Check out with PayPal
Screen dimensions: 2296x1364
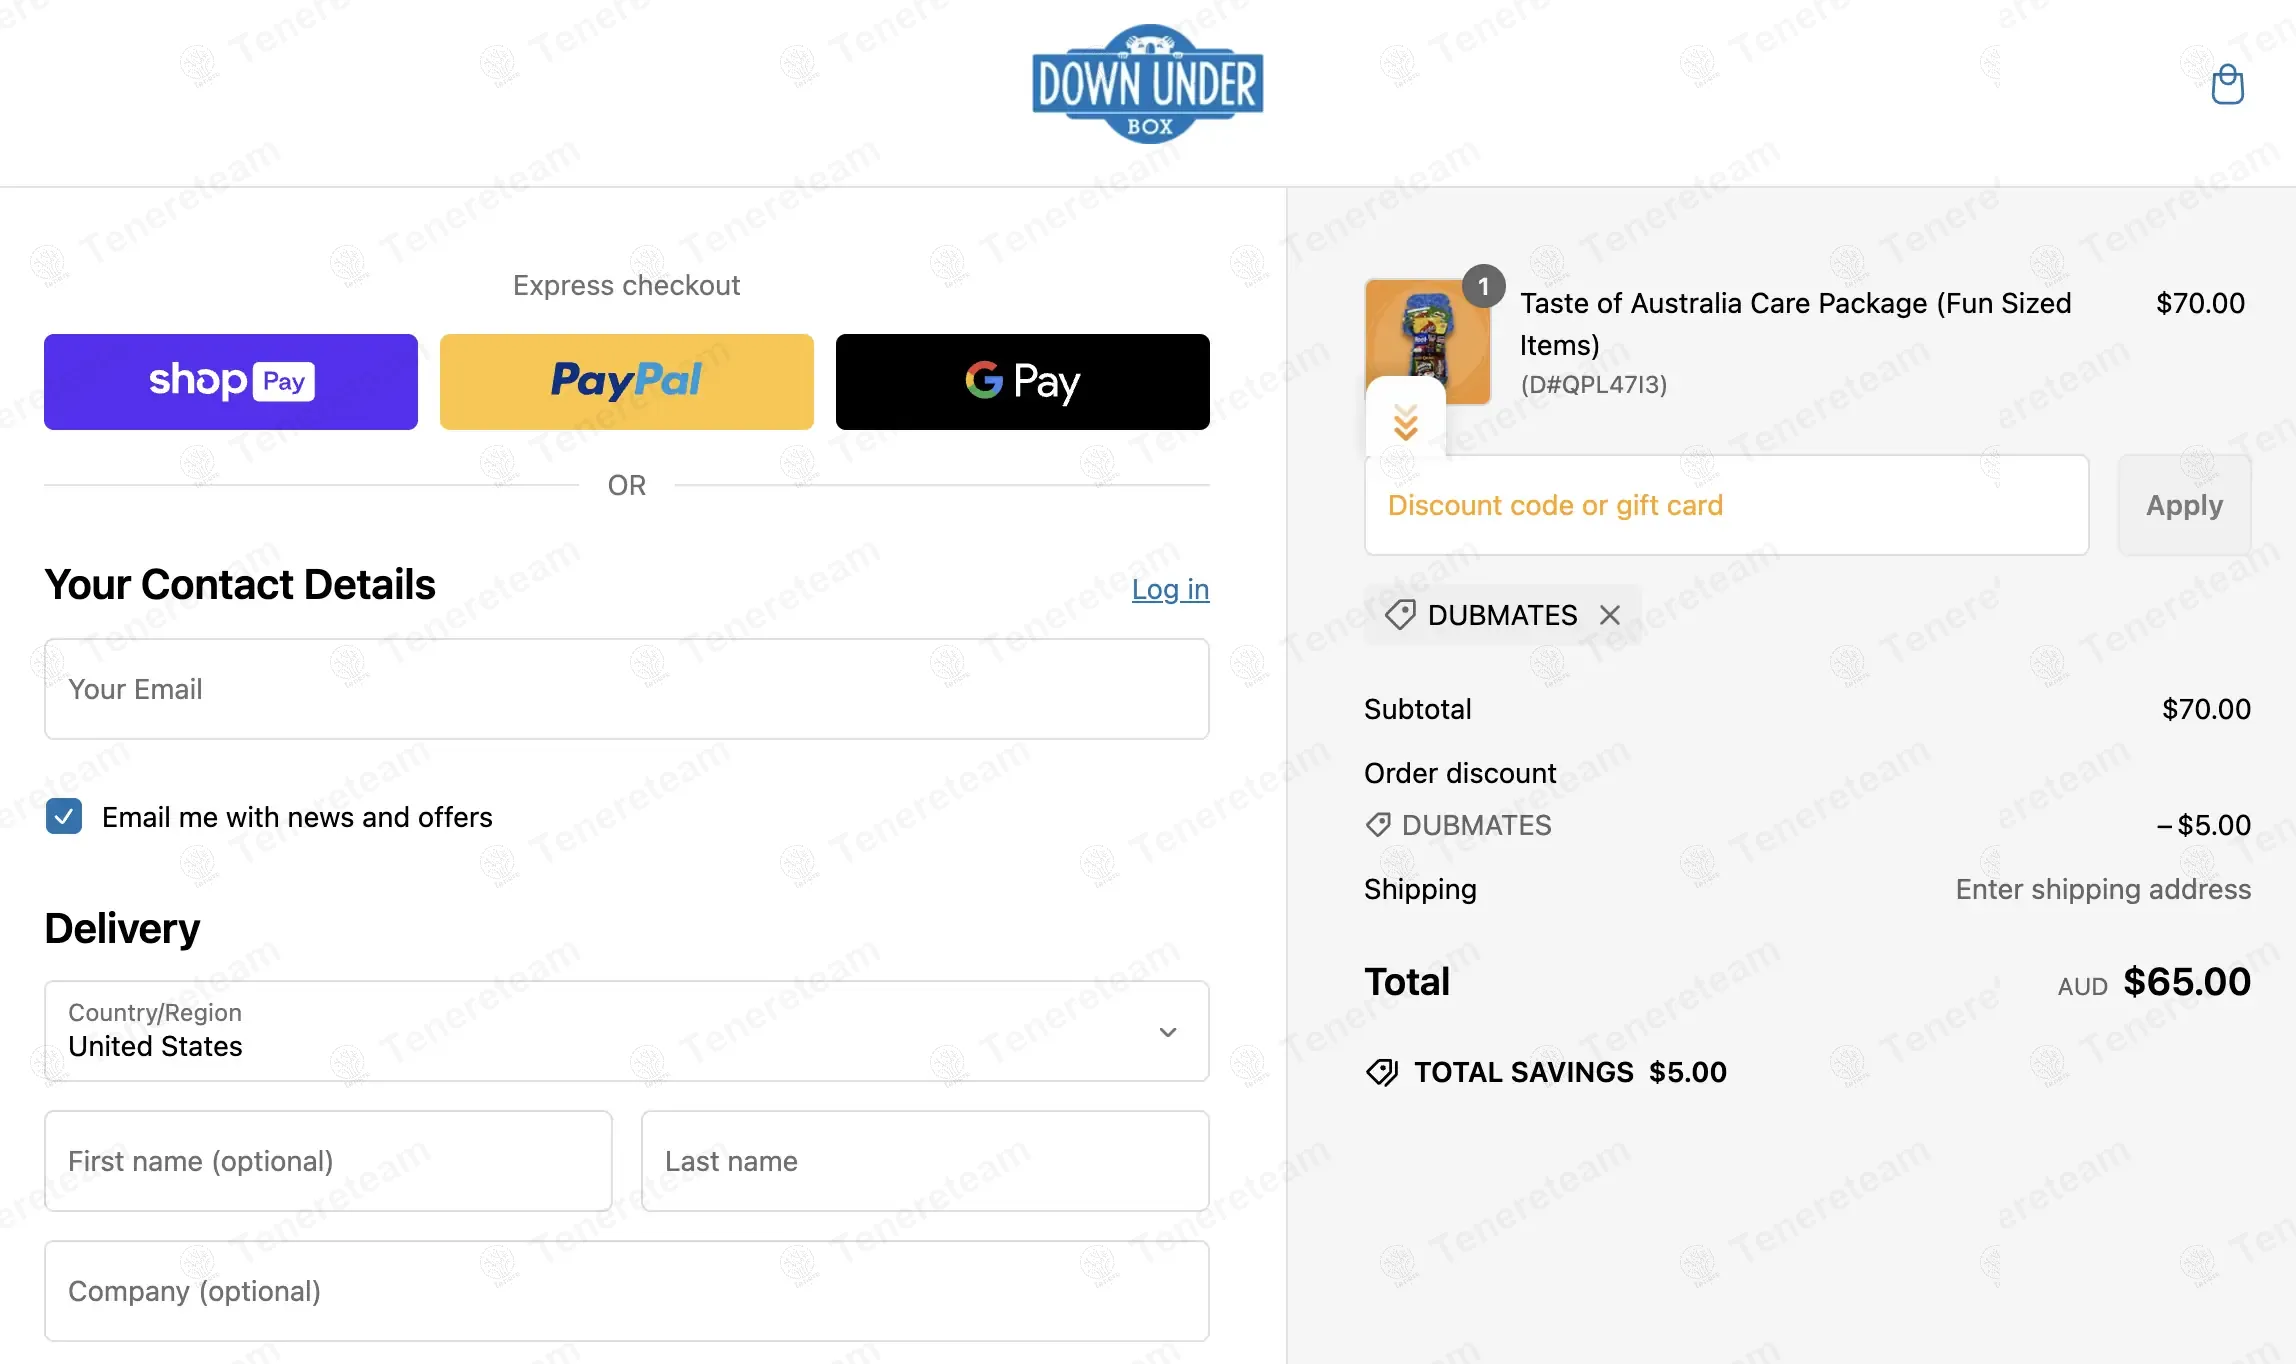click(x=627, y=382)
